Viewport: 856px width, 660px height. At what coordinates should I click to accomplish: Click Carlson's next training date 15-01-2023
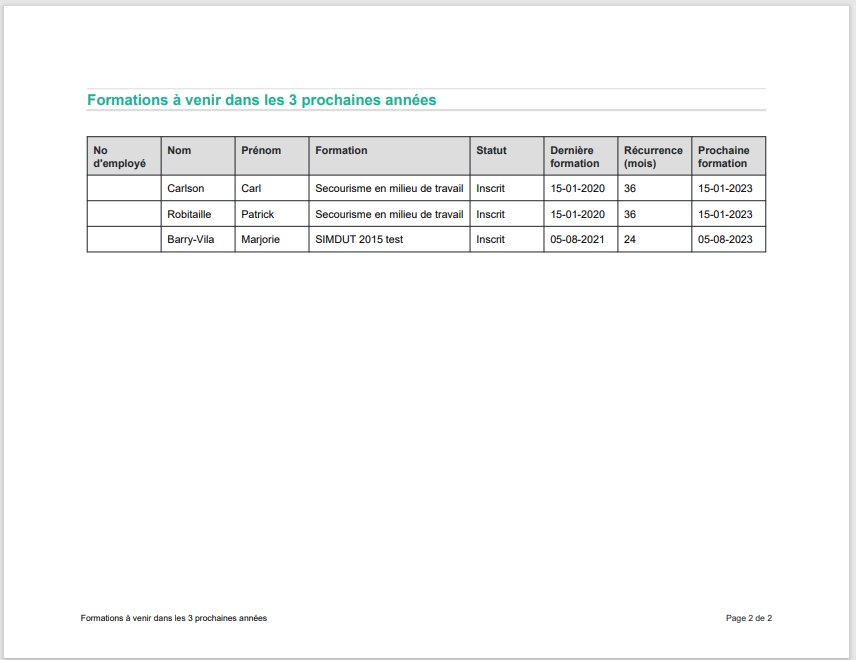(729, 188)
